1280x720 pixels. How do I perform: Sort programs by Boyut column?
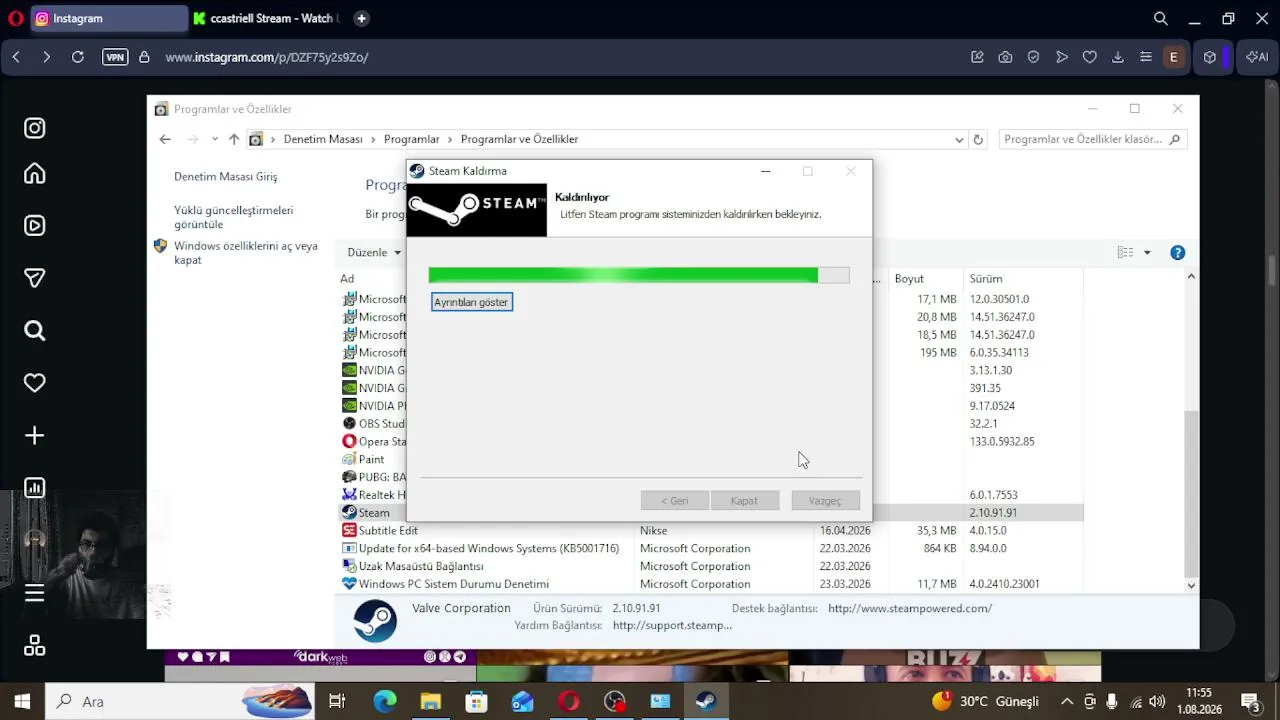pyautogui.click(x=909, y=279)
